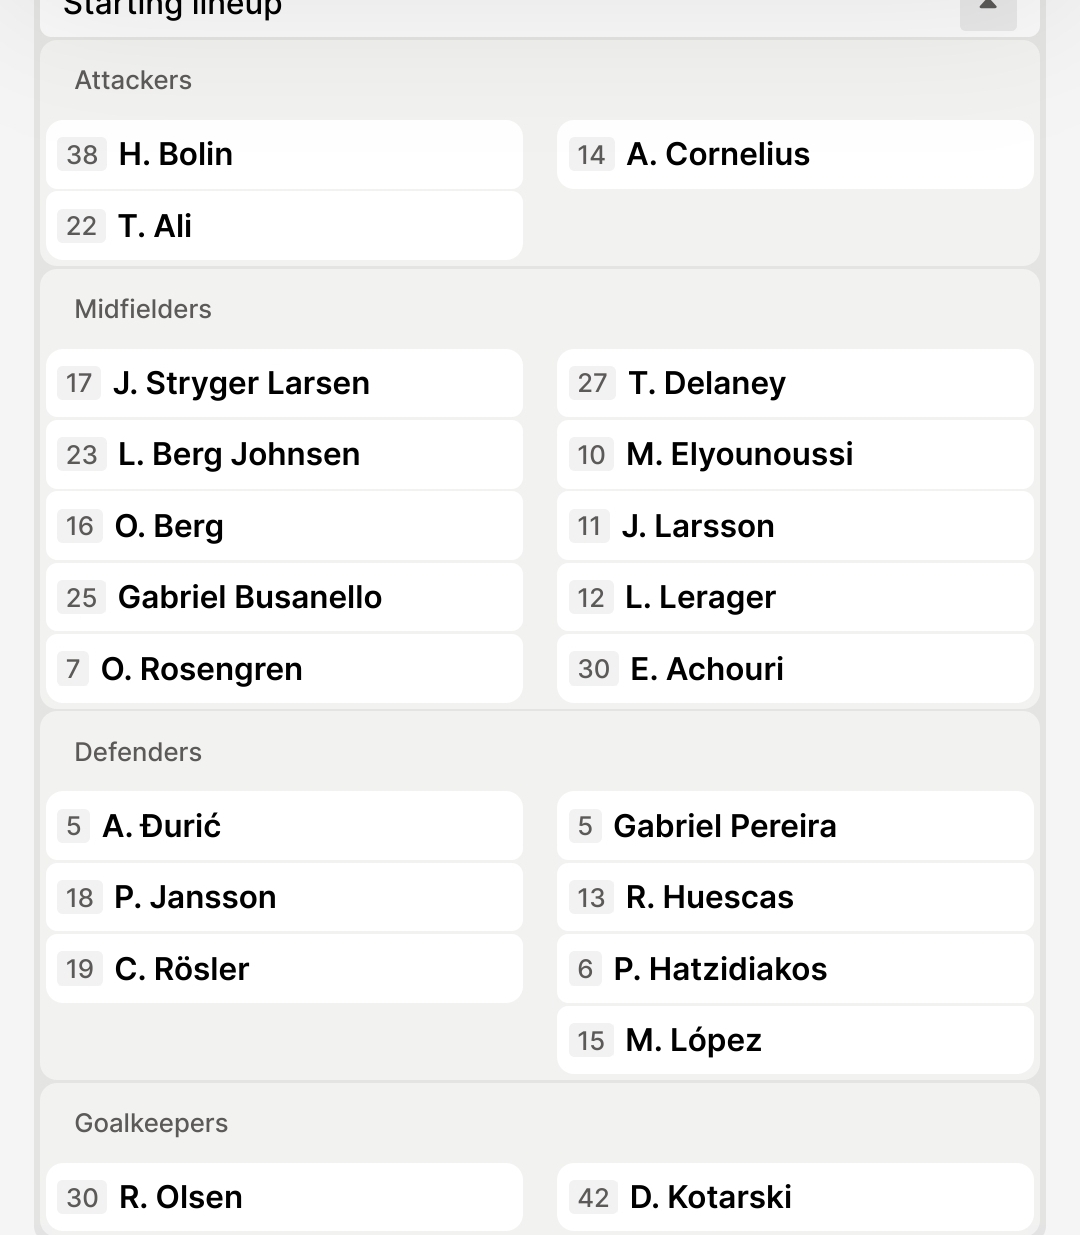The image size is (1080, 1235).
Task: Open O. Rosengren's profile
Action: click(284, 669)
